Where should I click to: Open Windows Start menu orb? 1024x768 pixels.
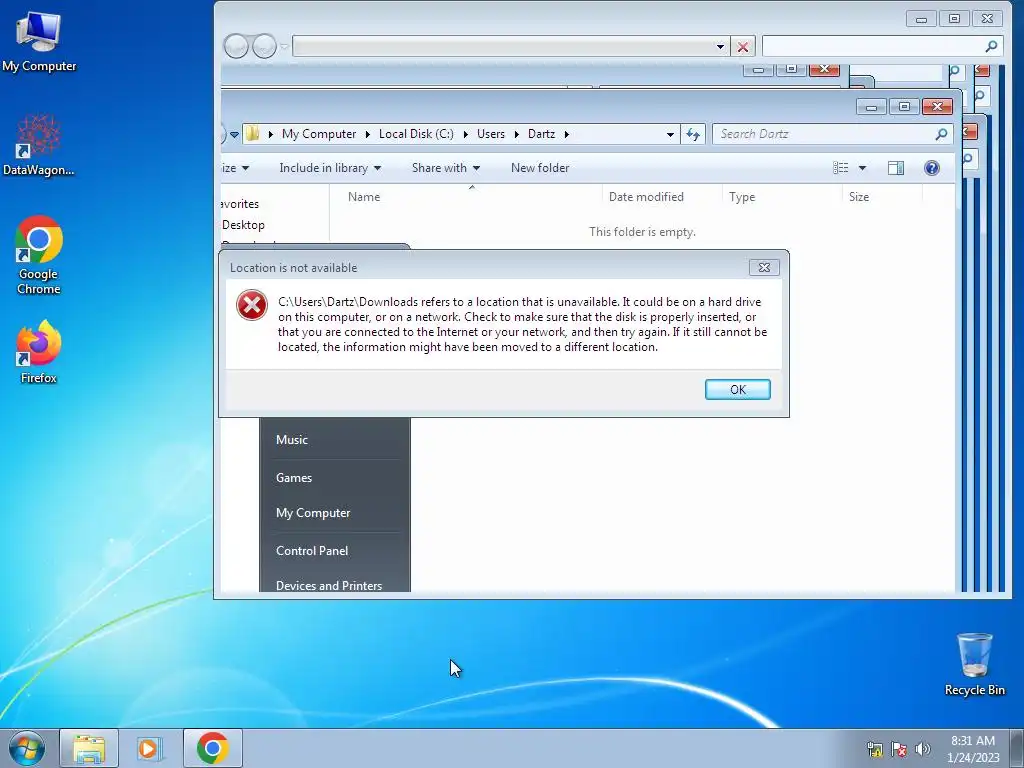tap(26, 748)
